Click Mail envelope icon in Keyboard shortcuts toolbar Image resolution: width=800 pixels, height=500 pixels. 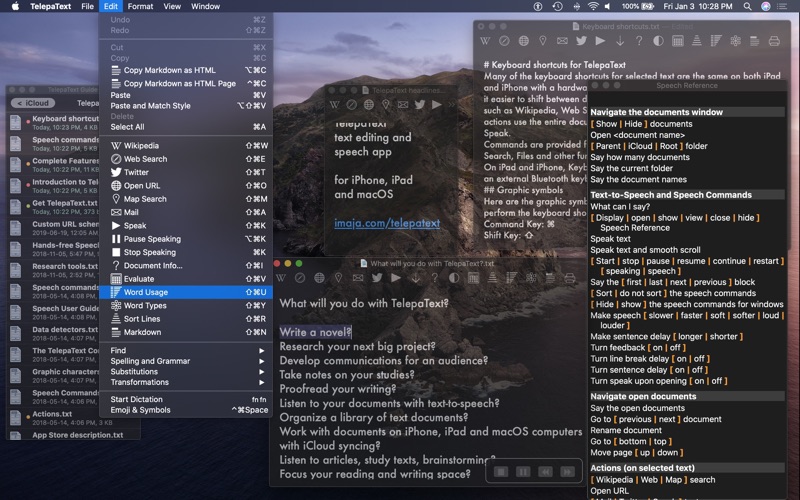pos(562,41)
